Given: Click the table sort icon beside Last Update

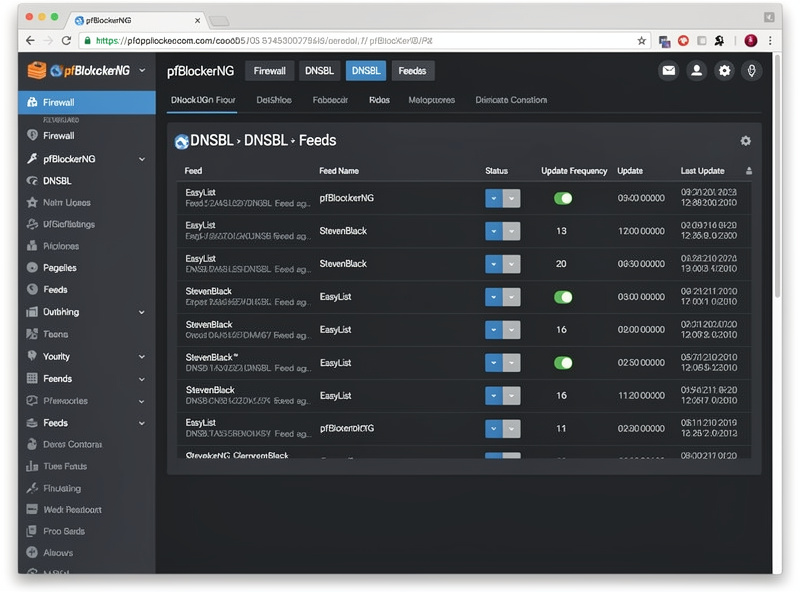Looking at the screenshot, I should [748, 171].
